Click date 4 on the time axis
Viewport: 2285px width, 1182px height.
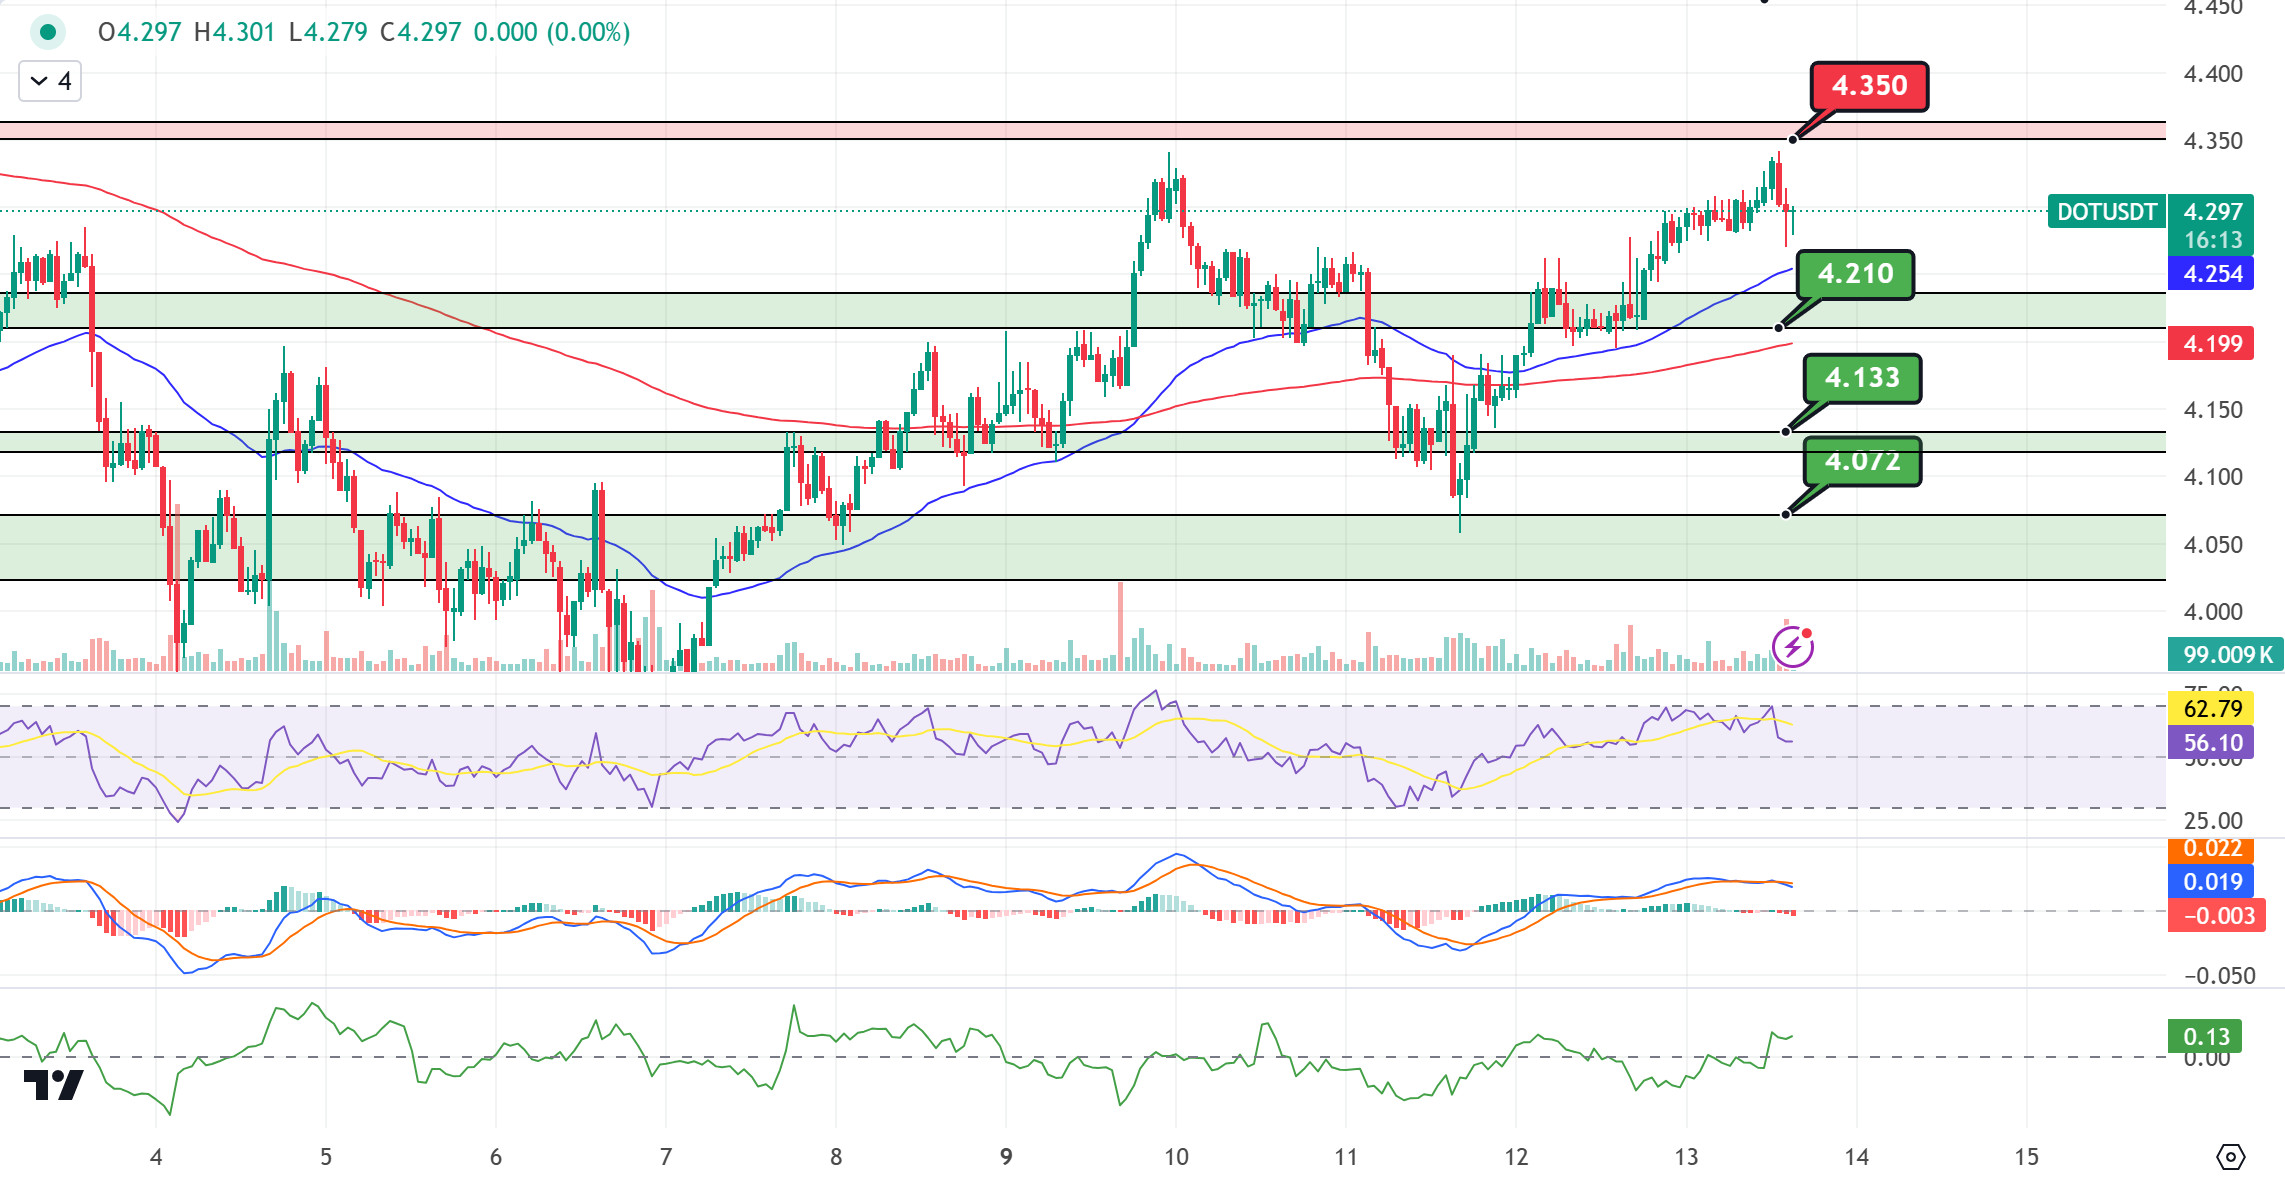(156, 1157)
